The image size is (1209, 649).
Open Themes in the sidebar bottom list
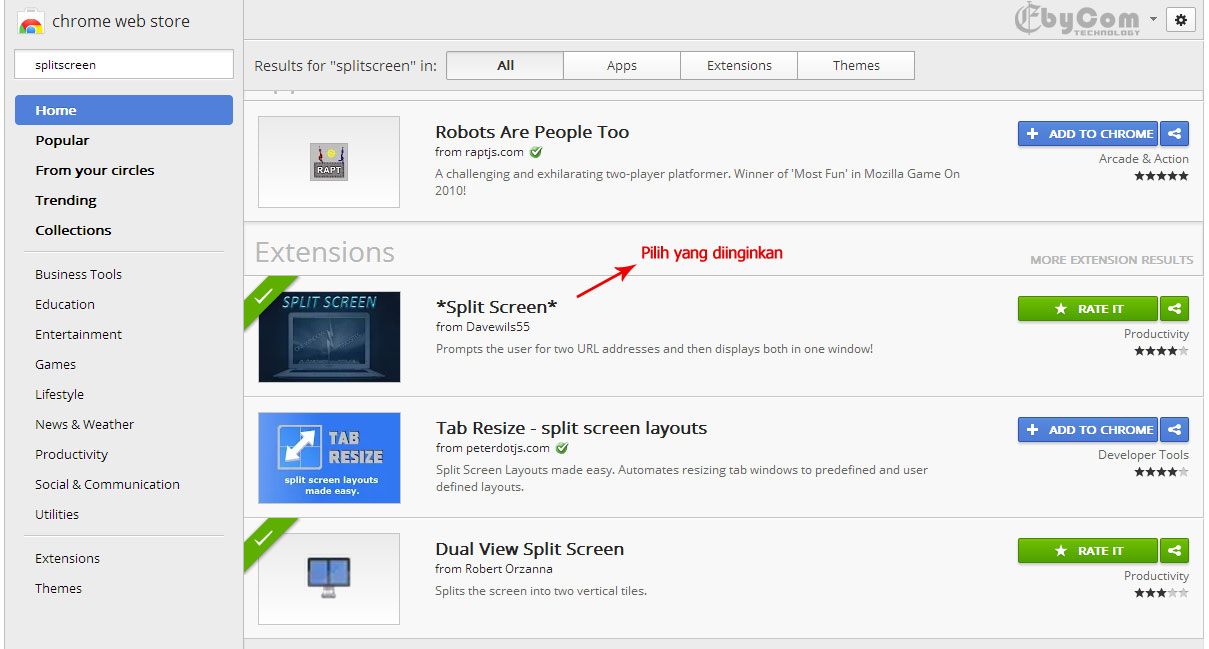coord(58,588)
